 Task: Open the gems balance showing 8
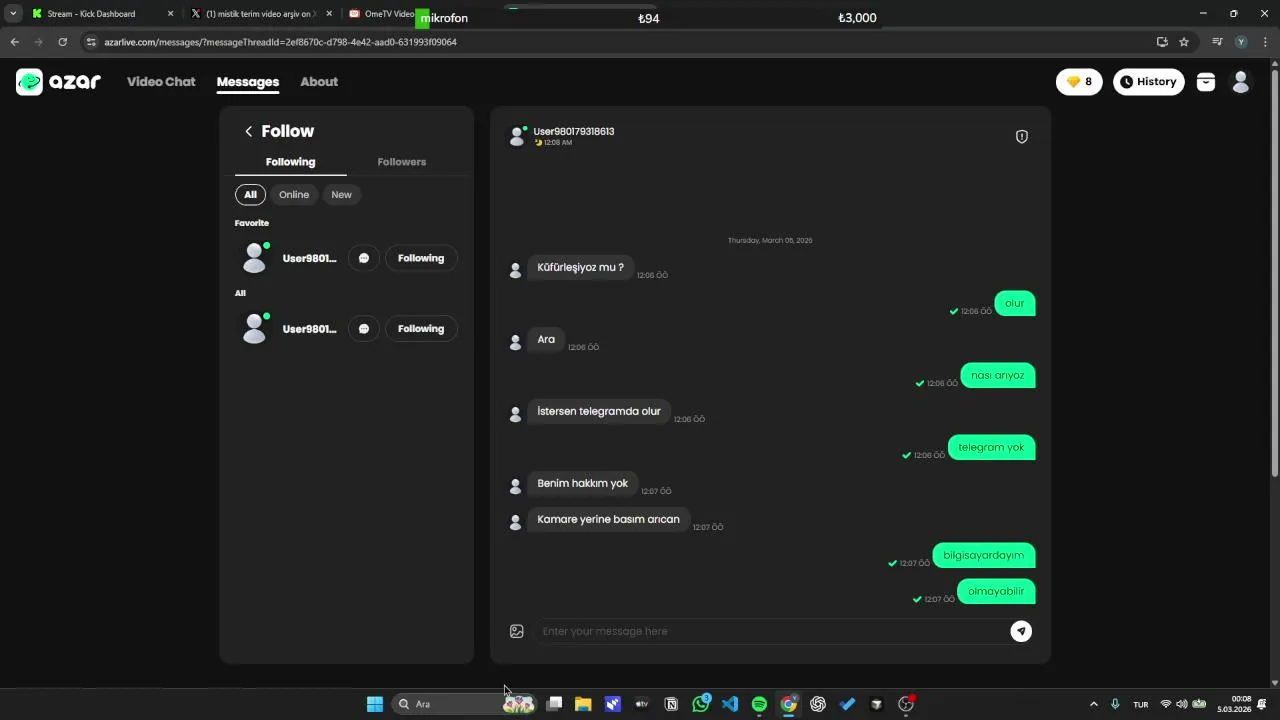tap(1079, 82)
